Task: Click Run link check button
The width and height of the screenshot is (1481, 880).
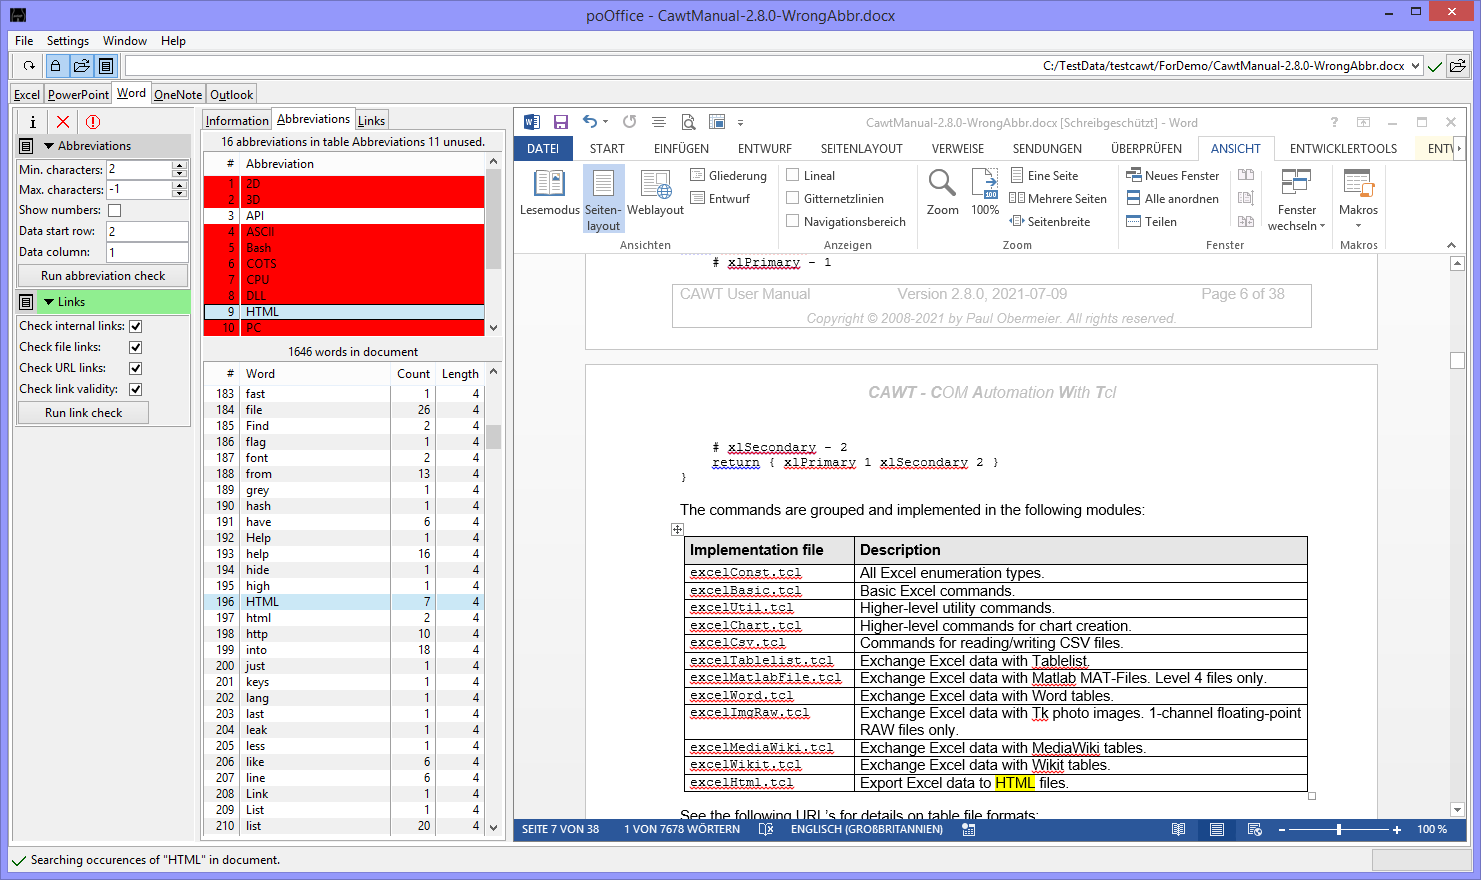Action: pyautogui.click(x=84, y=412)
